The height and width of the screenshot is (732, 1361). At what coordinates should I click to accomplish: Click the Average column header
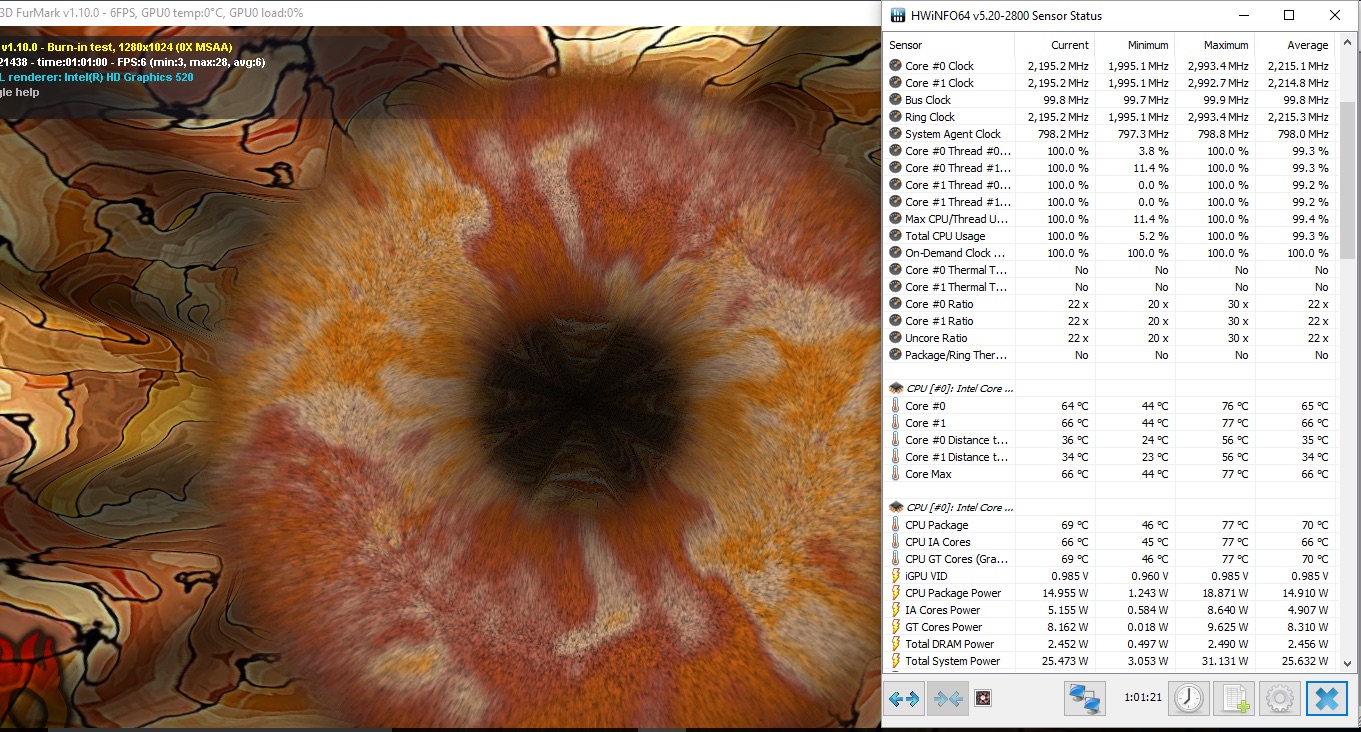tap(1294, 45)
